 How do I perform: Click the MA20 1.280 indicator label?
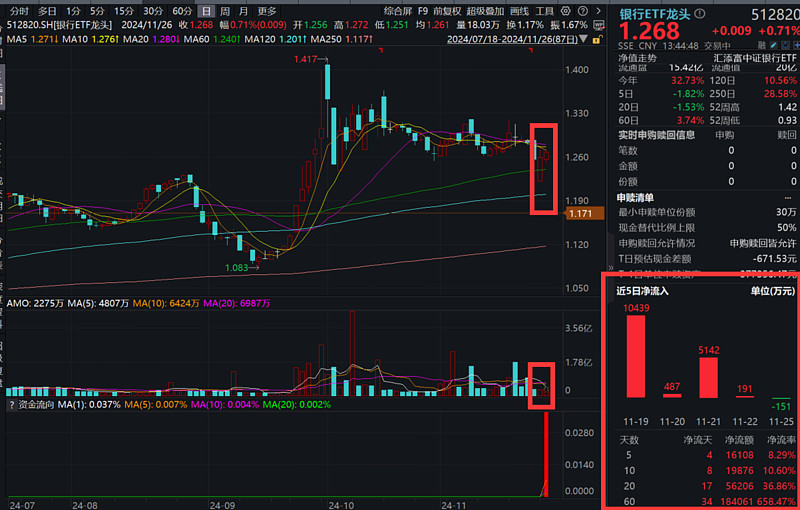152,39
